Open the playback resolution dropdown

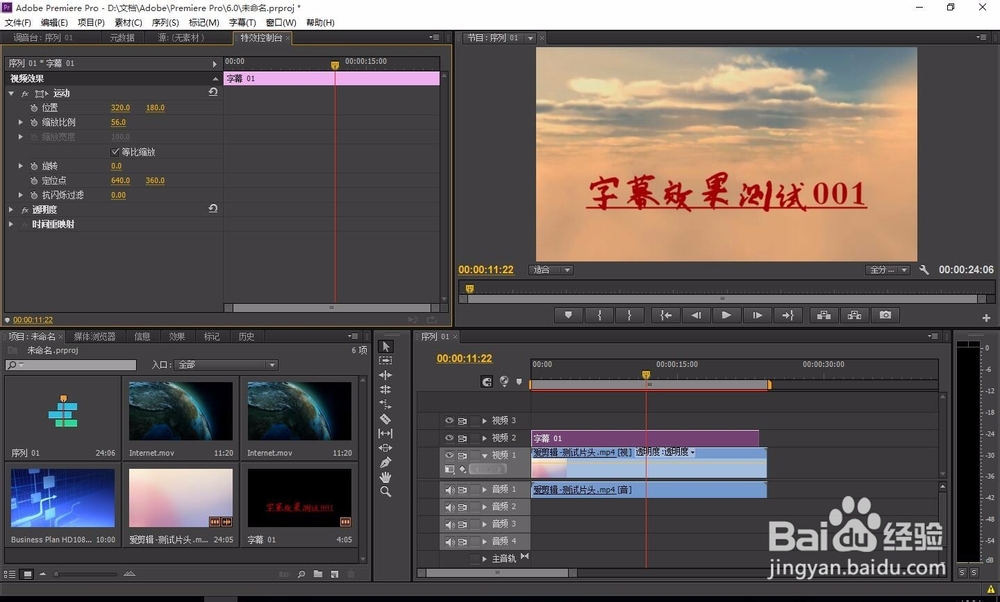pyautogui.click(x=887, y=270)
